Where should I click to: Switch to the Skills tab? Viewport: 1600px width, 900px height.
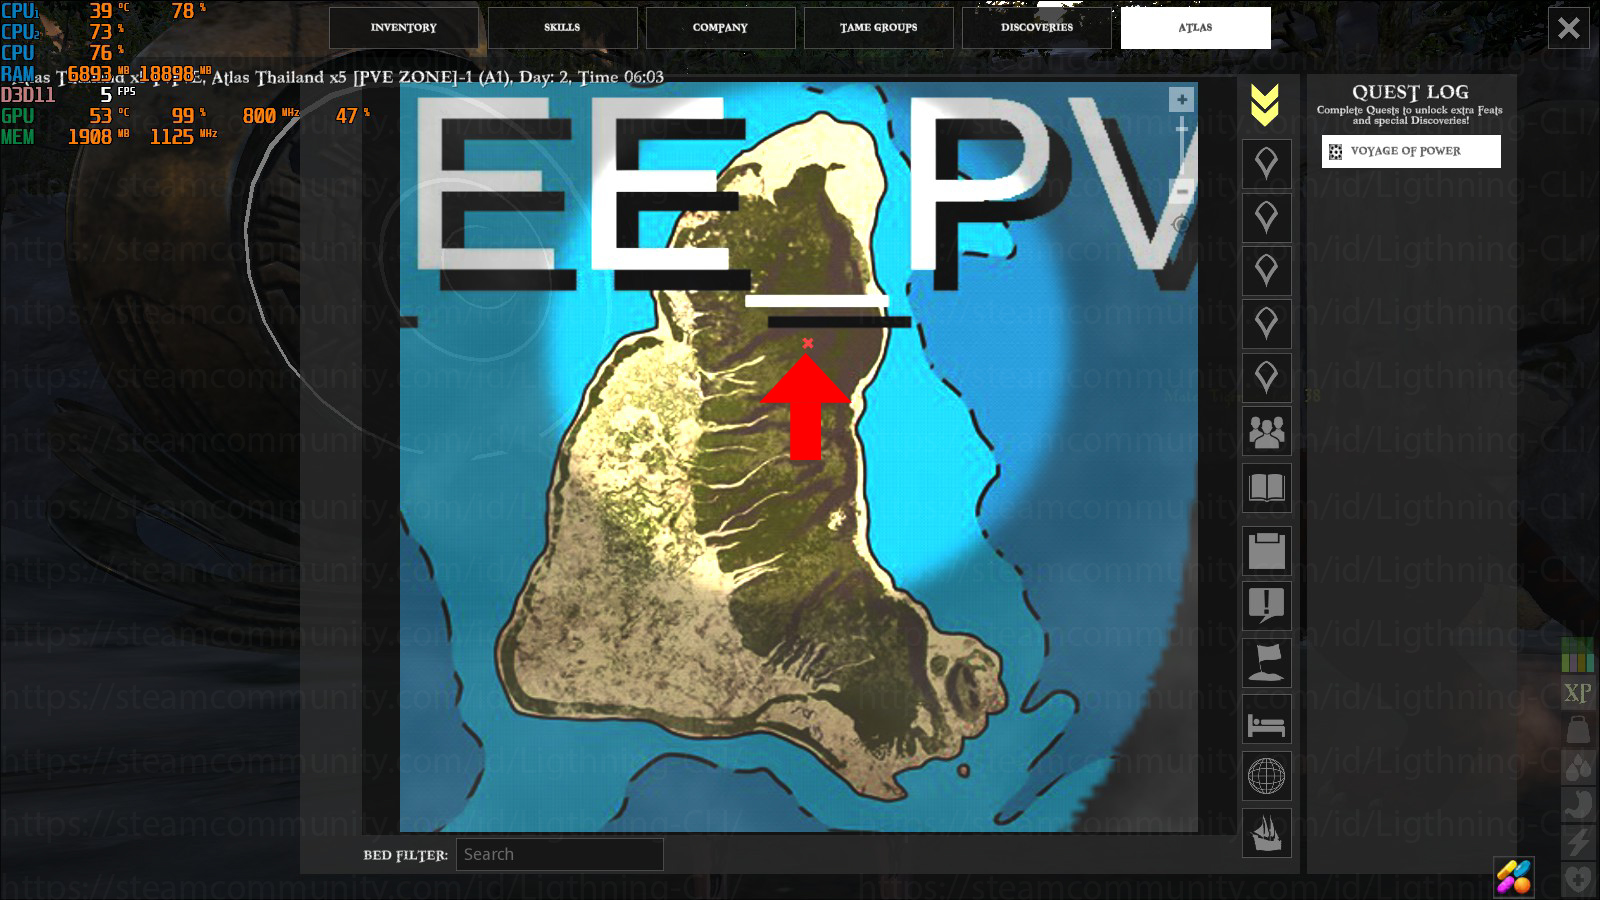(x=562, y=28)
